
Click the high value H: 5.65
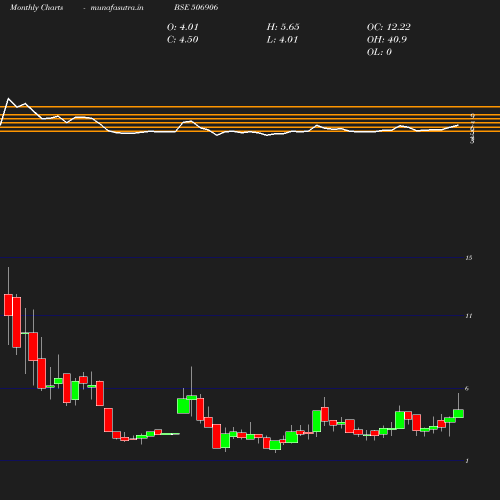(283, 27)
